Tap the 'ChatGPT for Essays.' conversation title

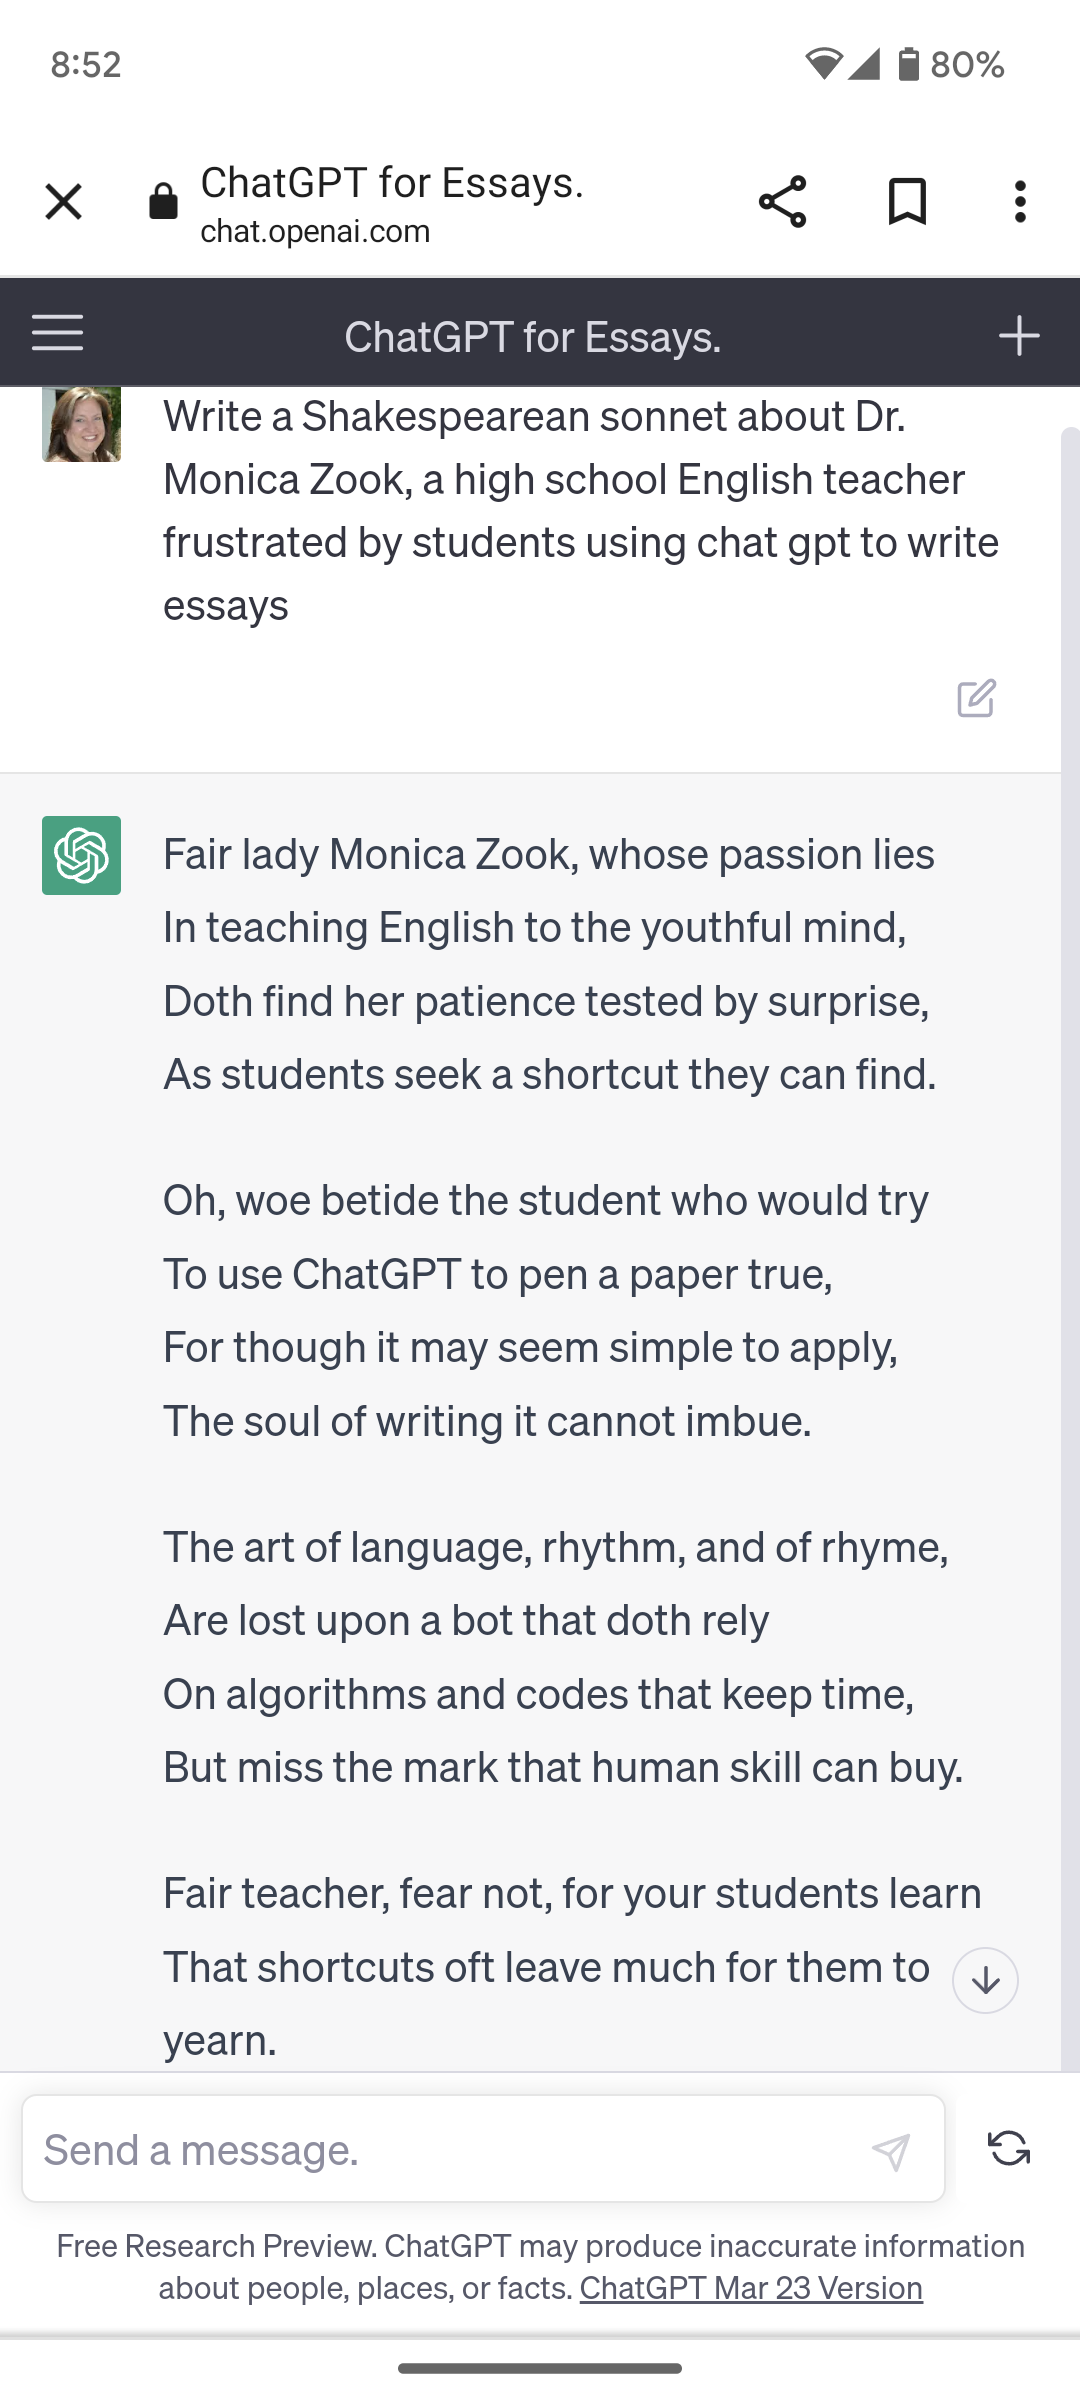coord(532,337)
